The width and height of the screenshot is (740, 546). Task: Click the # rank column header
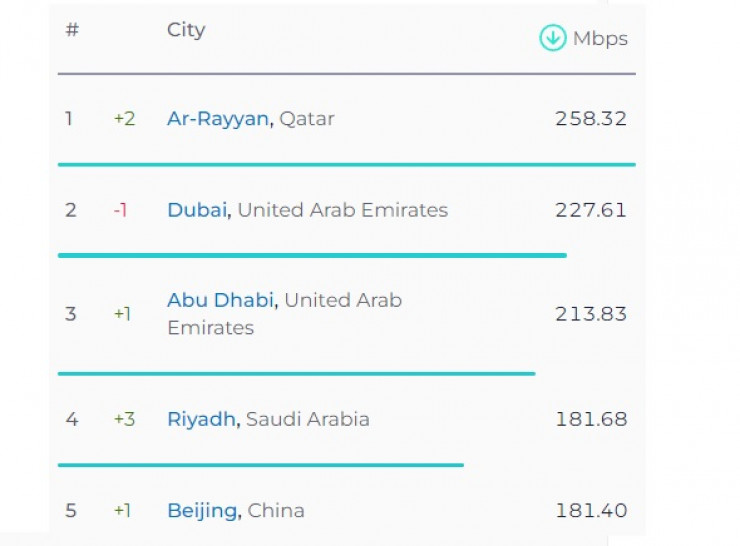[x=72, y=30]
